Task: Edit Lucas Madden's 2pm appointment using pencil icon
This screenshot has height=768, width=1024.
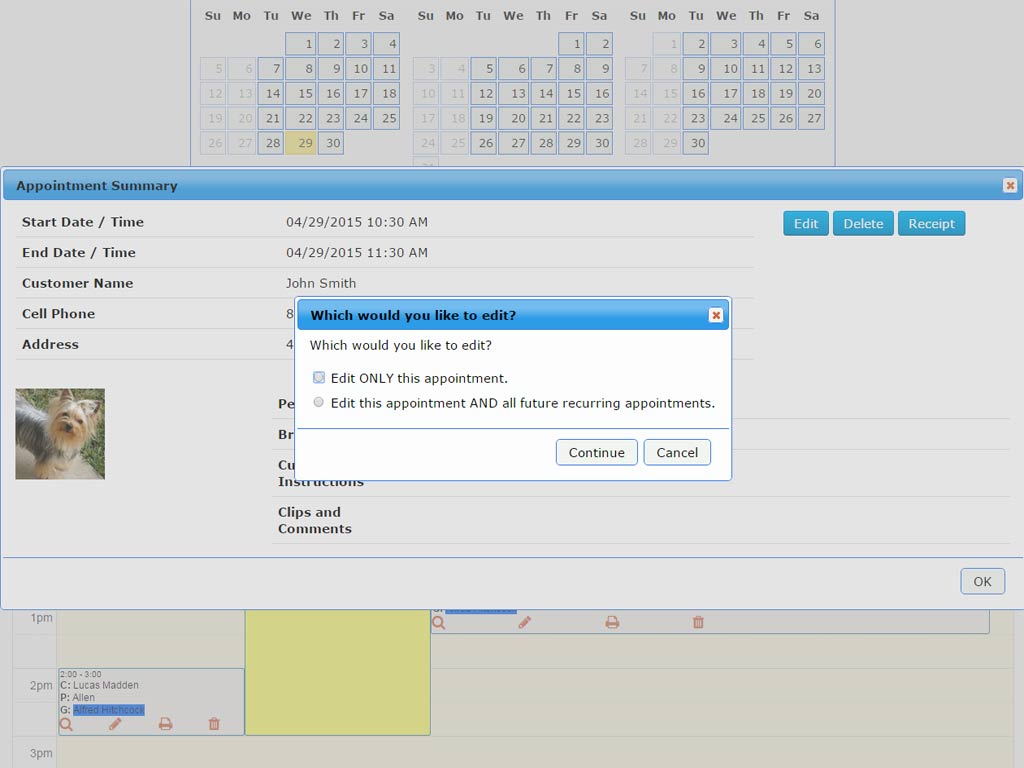Action: 115,723
